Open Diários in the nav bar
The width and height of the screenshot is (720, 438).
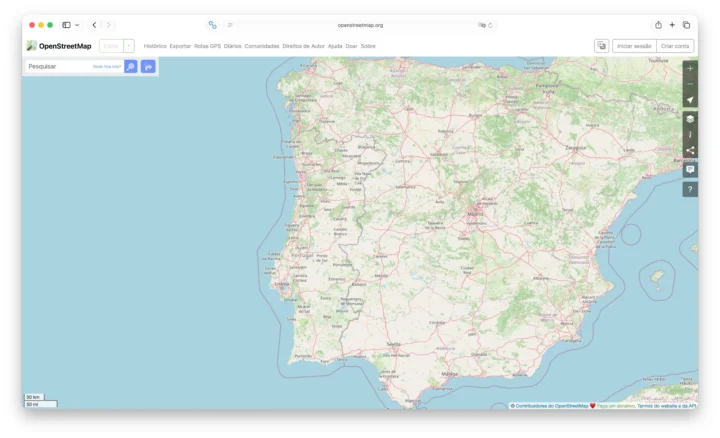click(232, 46)
